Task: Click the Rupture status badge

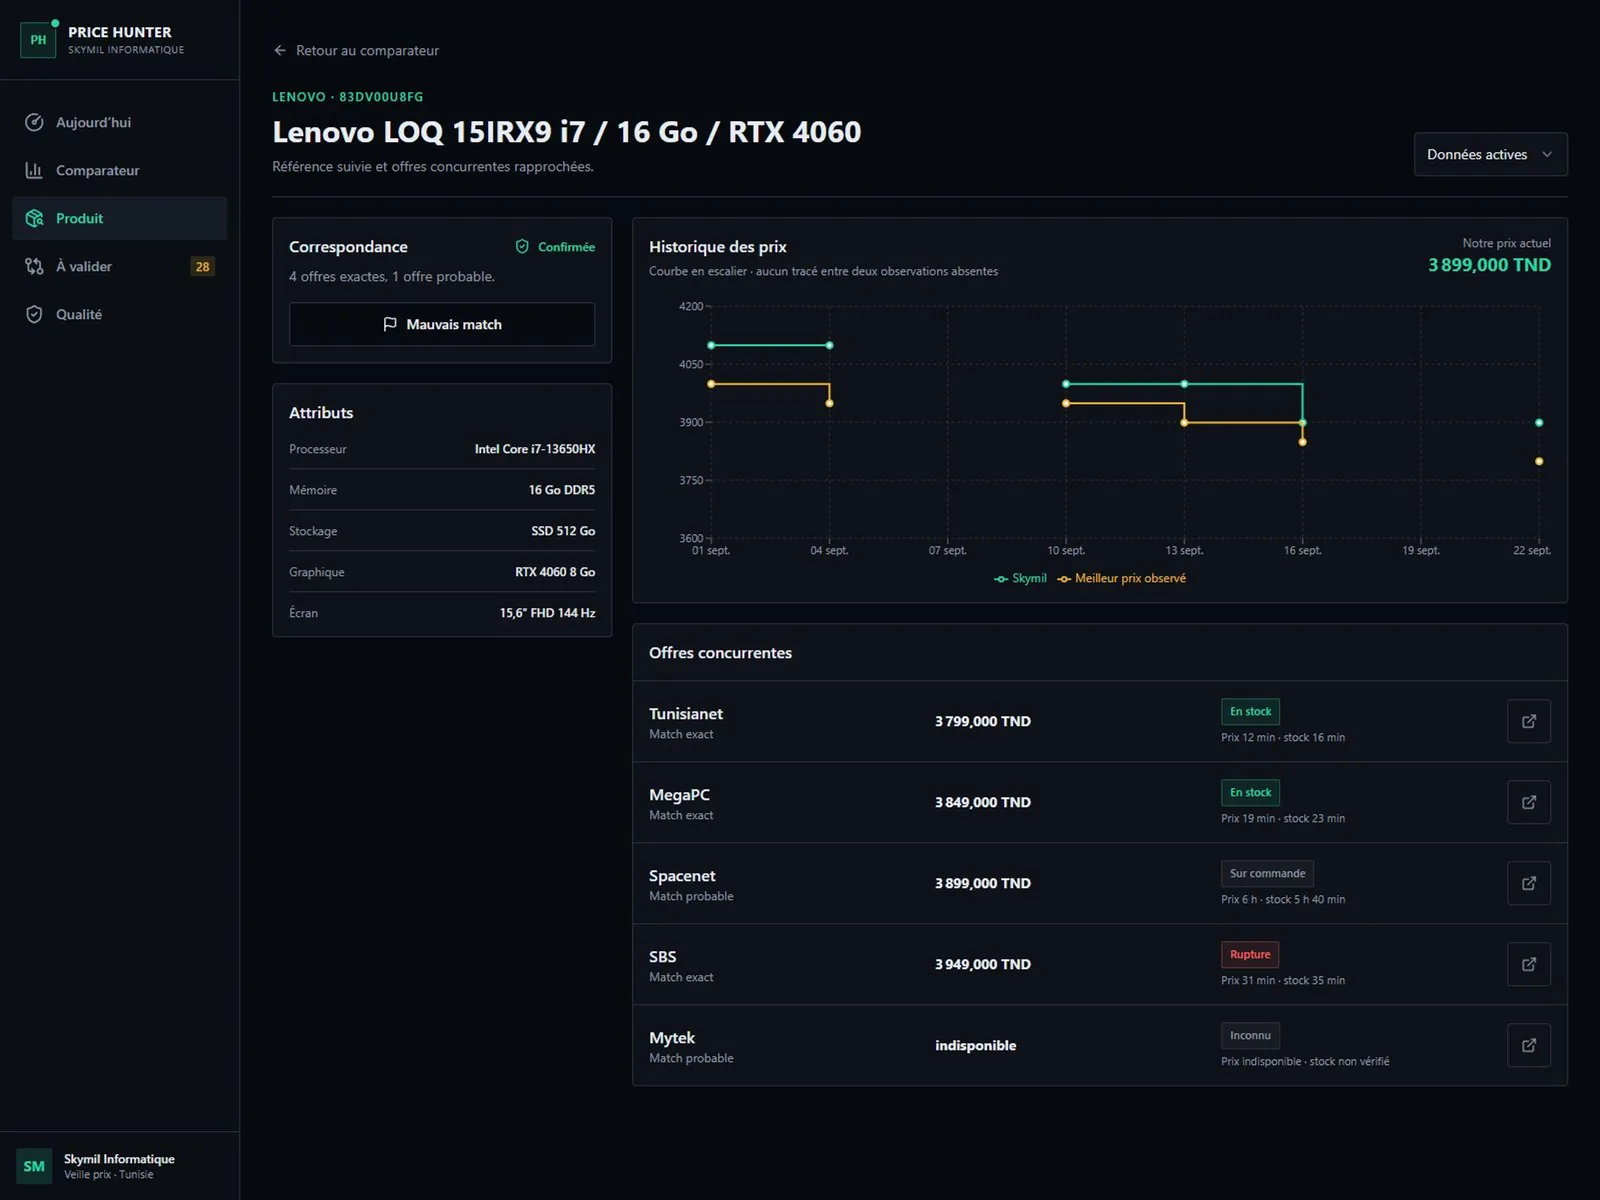Action: [1250, 954]
